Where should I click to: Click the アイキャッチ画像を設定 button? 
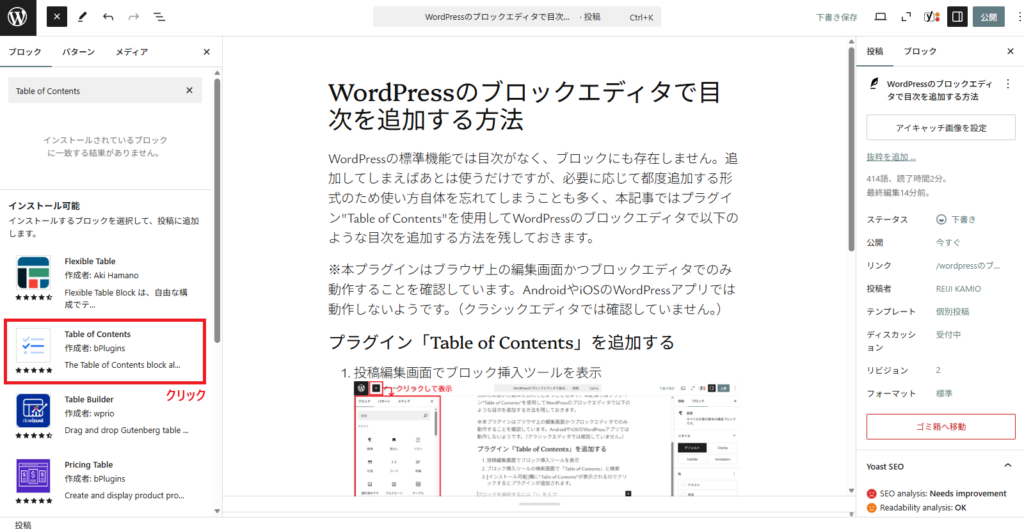(x=940, y=128)
